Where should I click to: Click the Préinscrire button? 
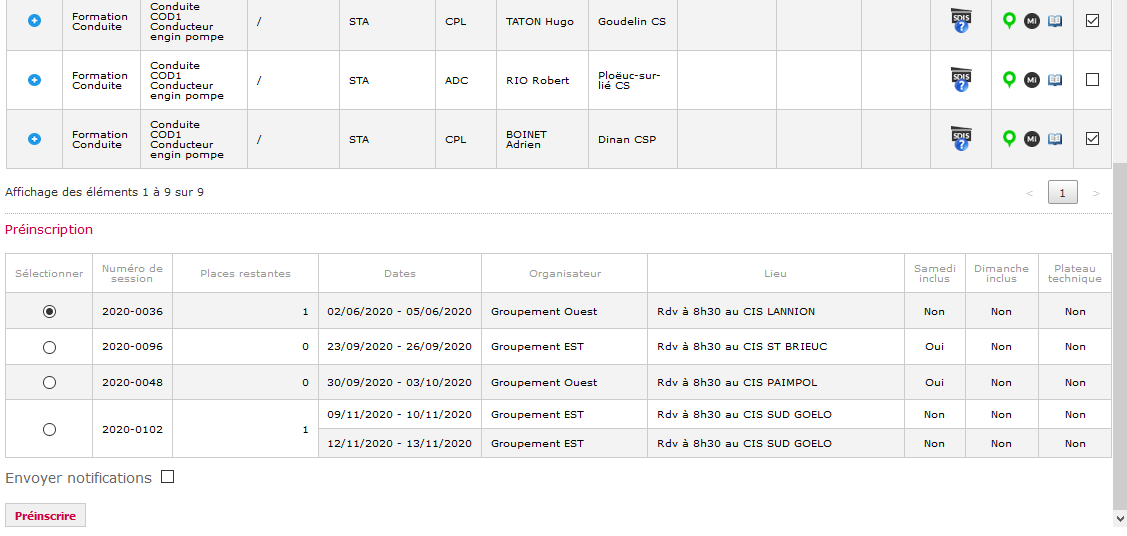tap(45, 516)
